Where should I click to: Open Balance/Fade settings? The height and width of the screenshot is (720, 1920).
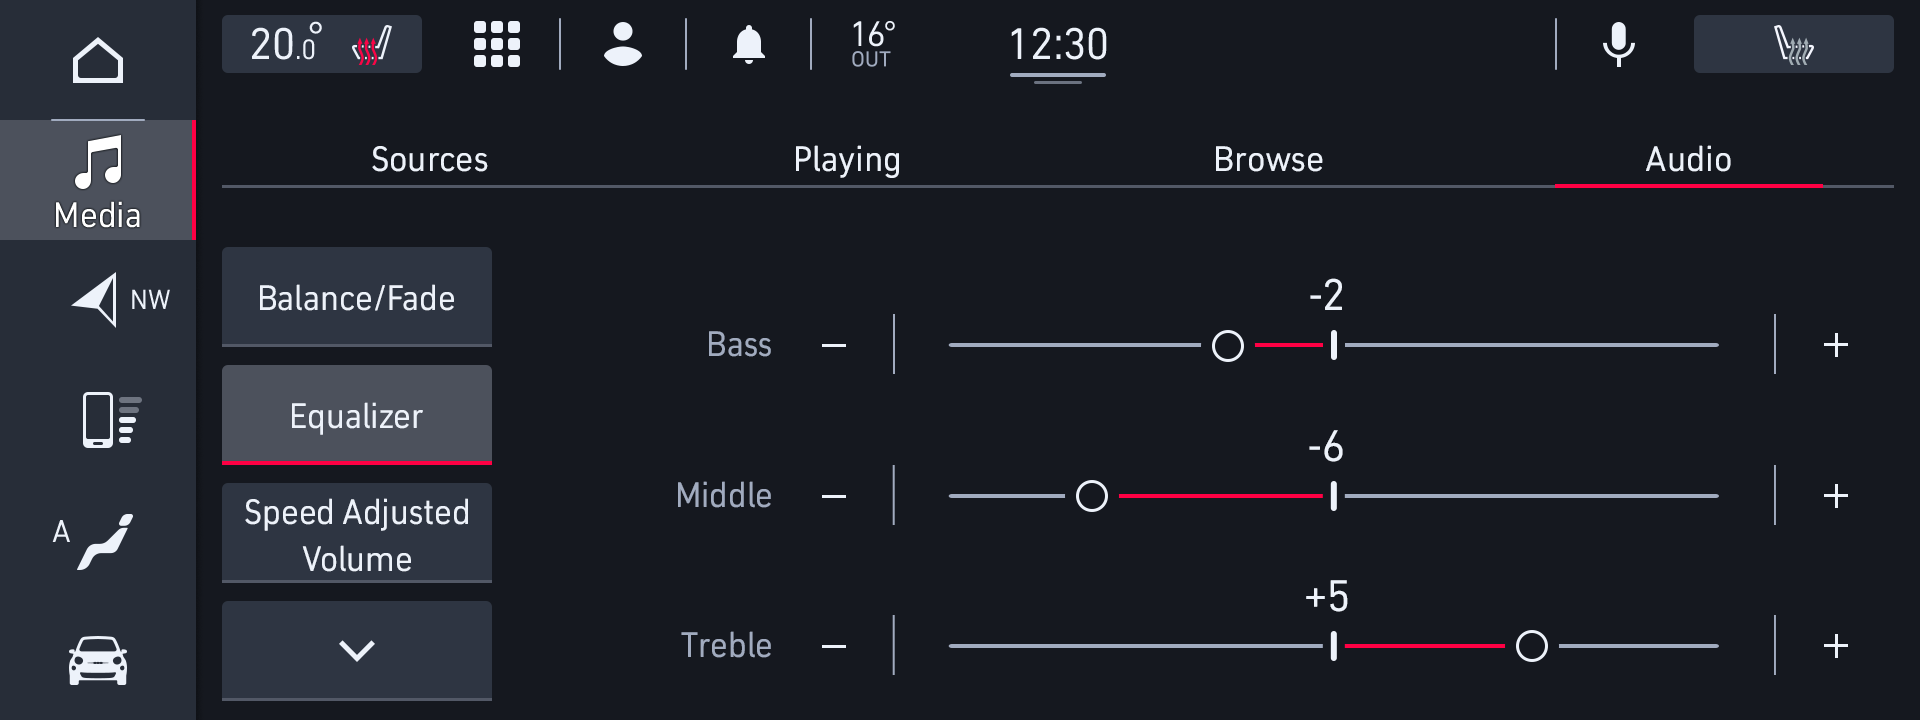coord(357,297)
